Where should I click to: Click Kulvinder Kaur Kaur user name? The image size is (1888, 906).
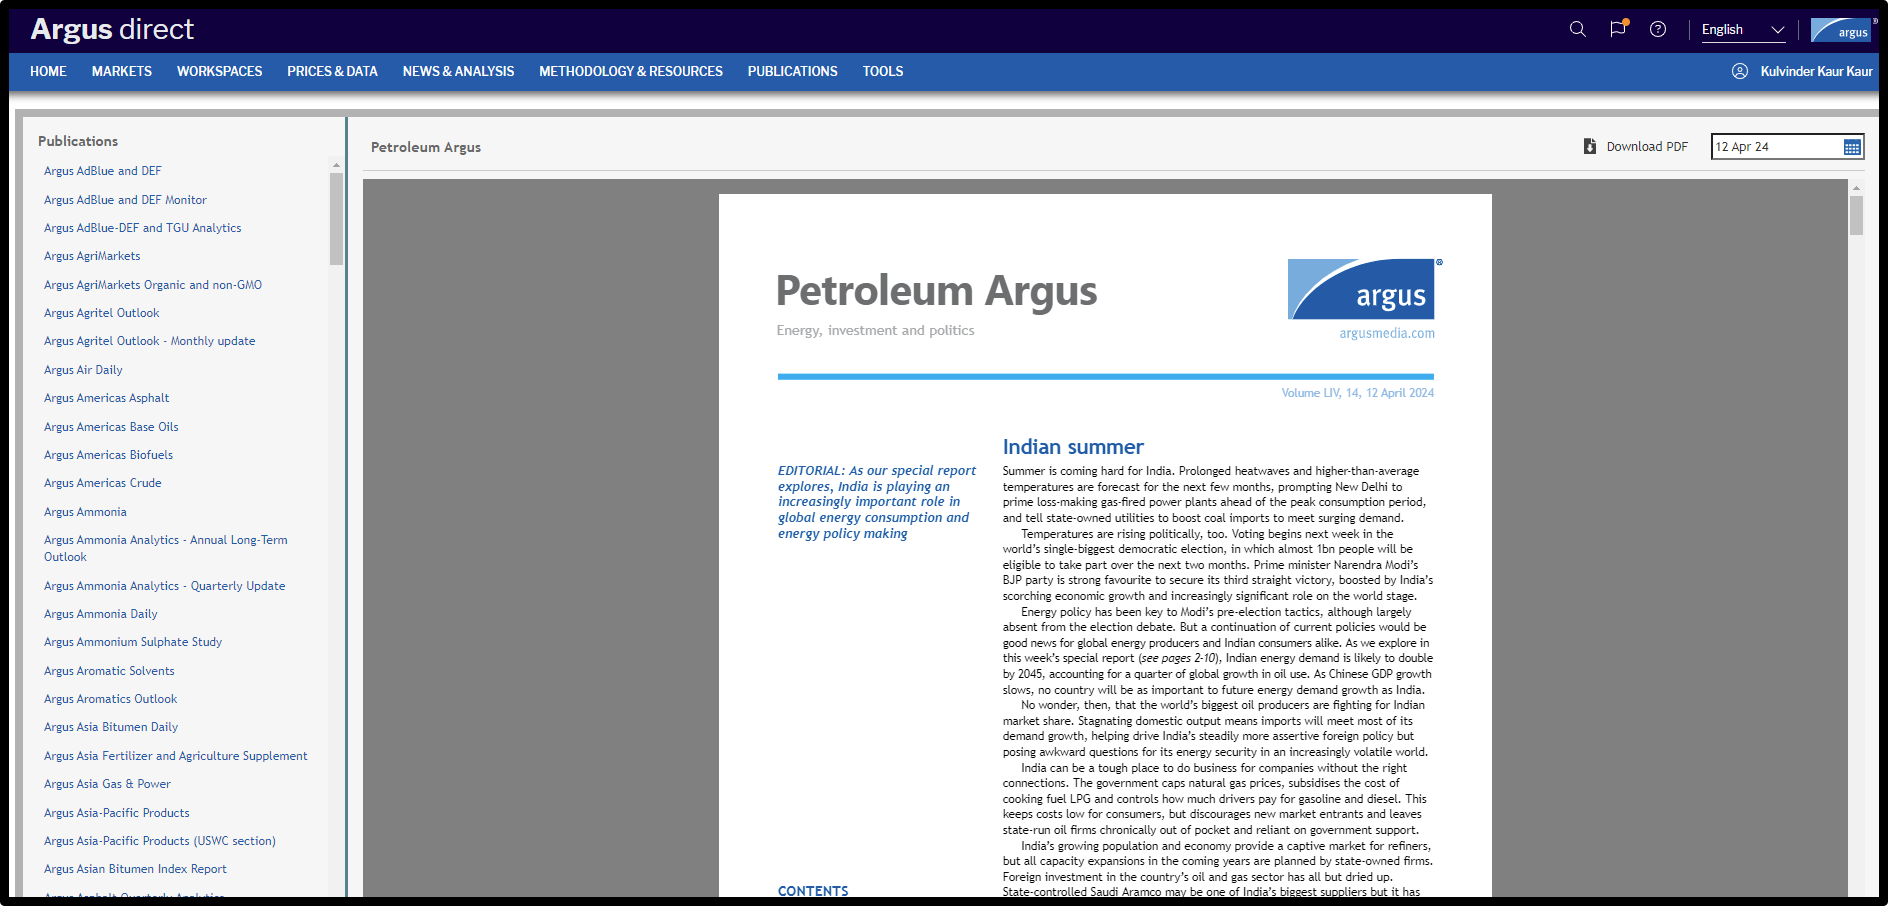pyautogui.click(x=1816, y=71)
